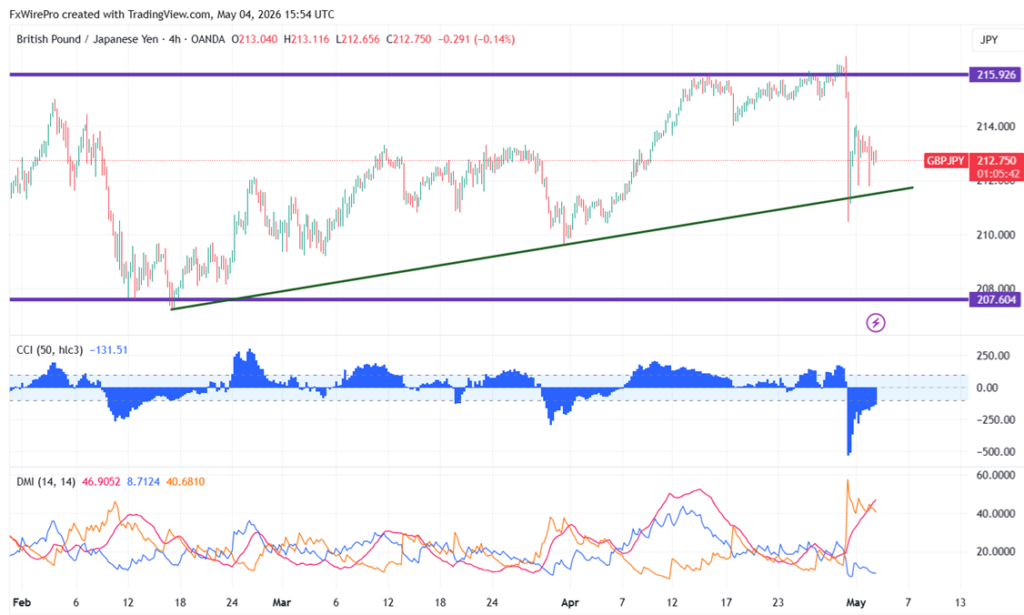Open the CCI (50, hlc3) indicator legend

(x=49, y=350)
